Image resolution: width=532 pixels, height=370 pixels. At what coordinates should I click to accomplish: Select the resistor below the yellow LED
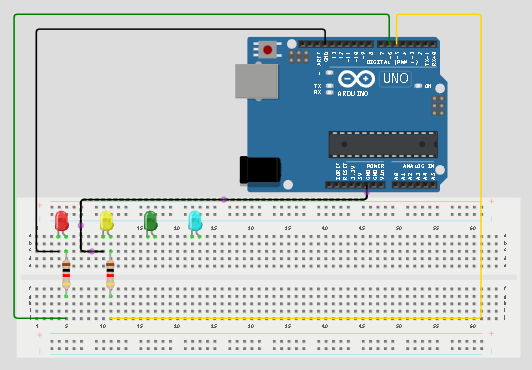(110, 274)
